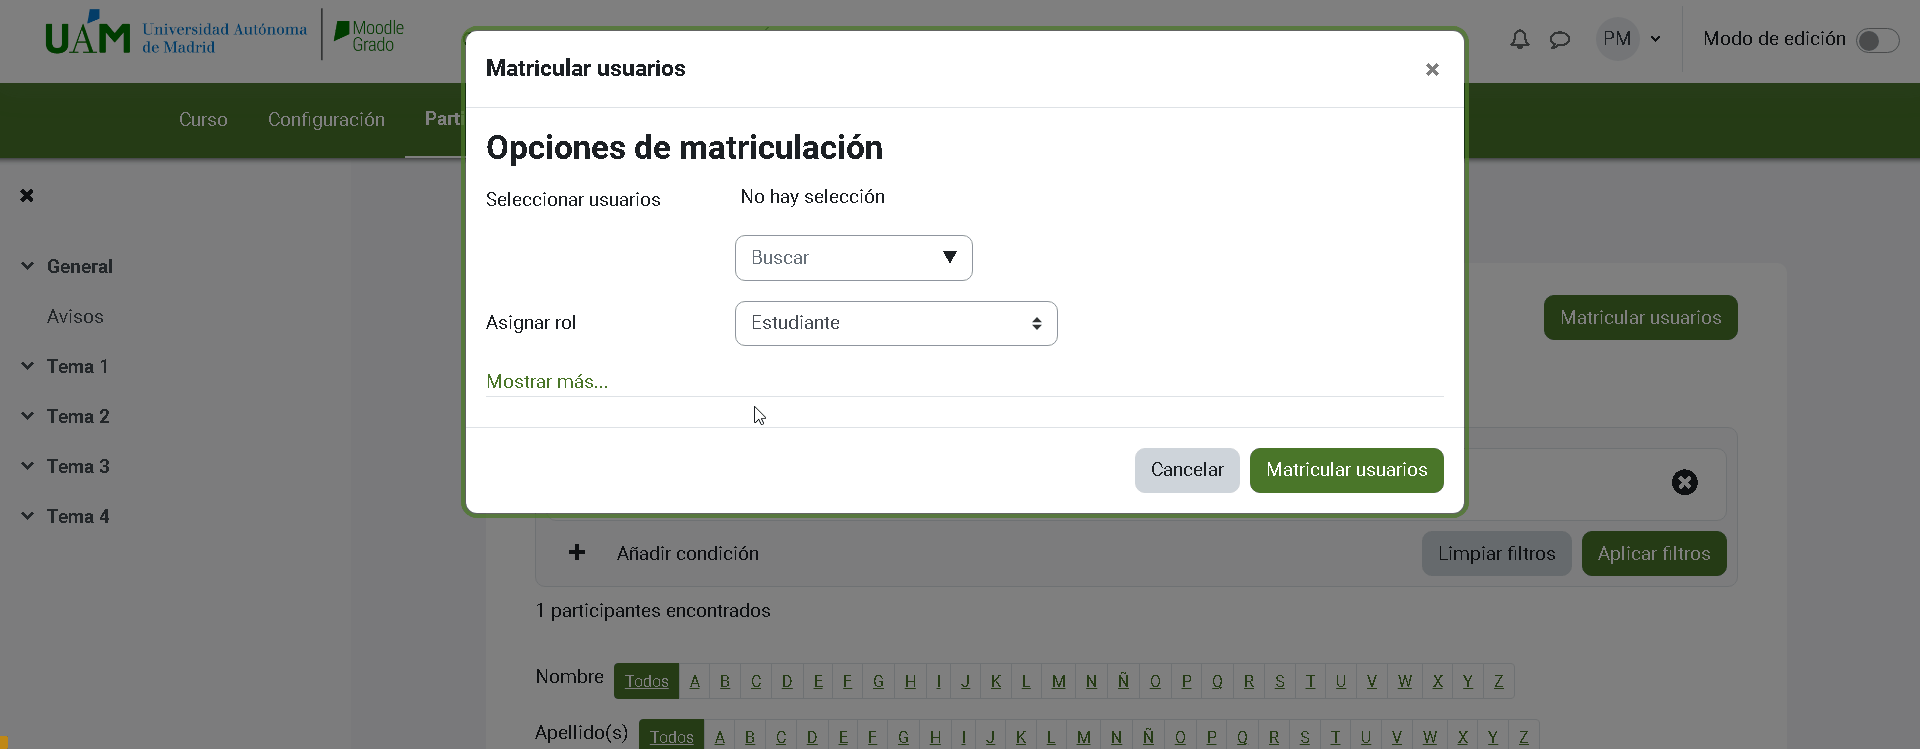Filter Nombre by letter M

[x=1059, y=681]
